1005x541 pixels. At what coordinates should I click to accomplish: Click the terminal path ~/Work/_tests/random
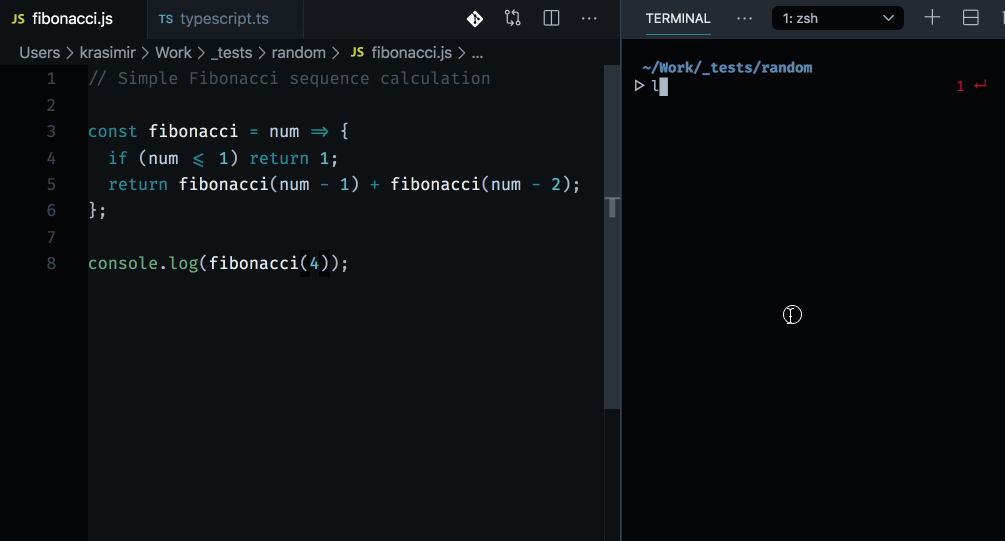(727, 67)
